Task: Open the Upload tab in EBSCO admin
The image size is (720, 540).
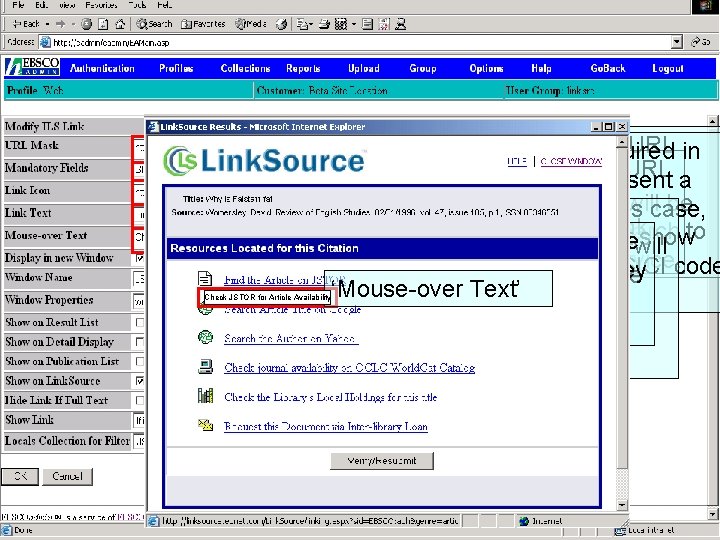Action: (364, 68)
